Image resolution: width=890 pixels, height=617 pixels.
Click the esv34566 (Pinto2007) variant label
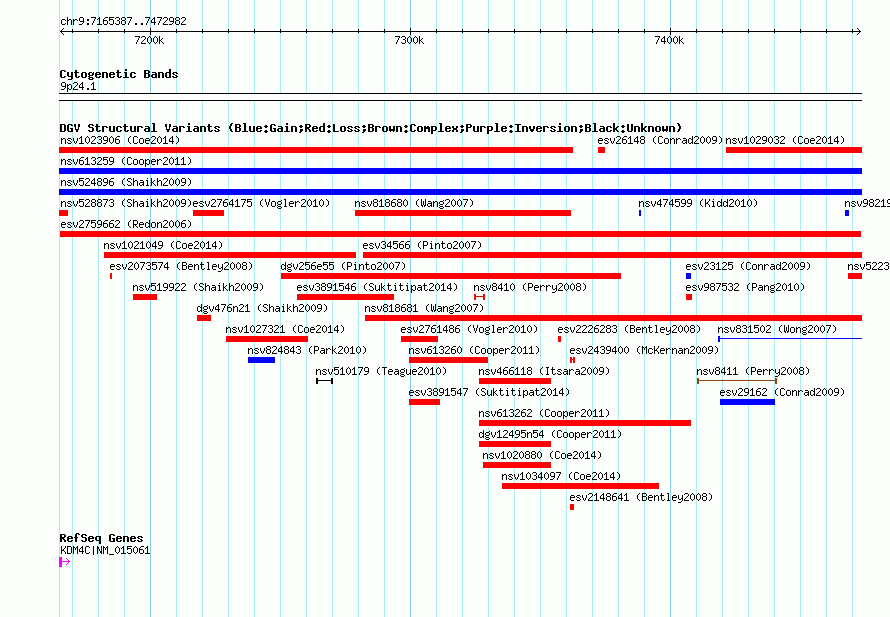coord(422,245)
